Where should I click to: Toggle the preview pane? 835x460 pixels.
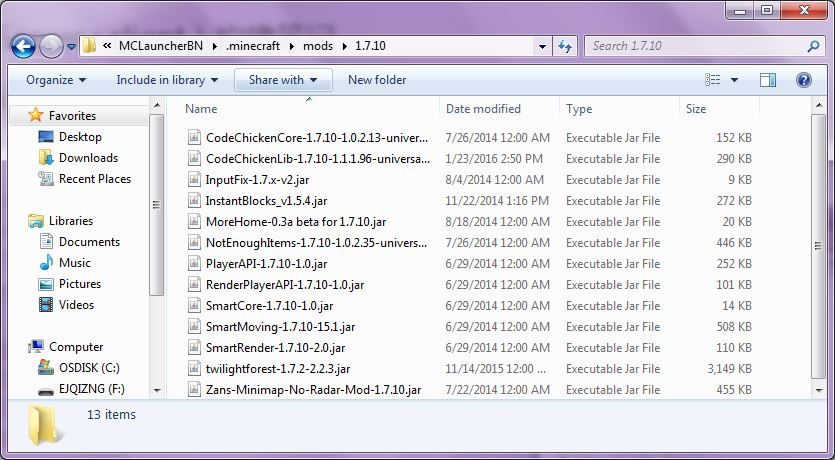767,80
